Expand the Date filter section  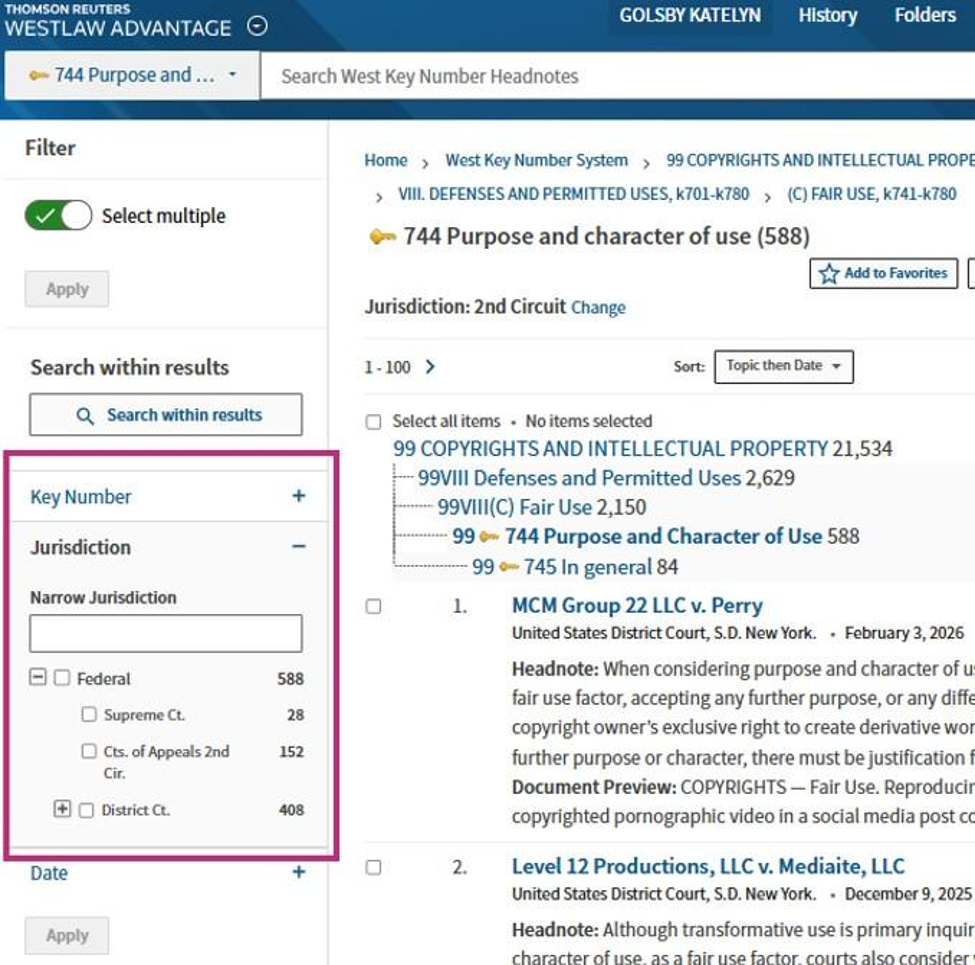coord(298,872)
